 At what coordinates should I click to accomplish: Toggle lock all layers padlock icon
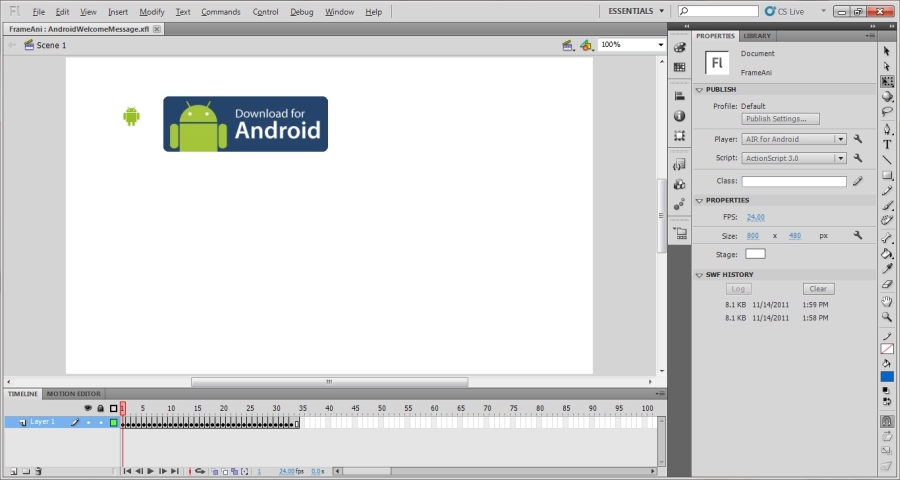click(x=100, y=408)
